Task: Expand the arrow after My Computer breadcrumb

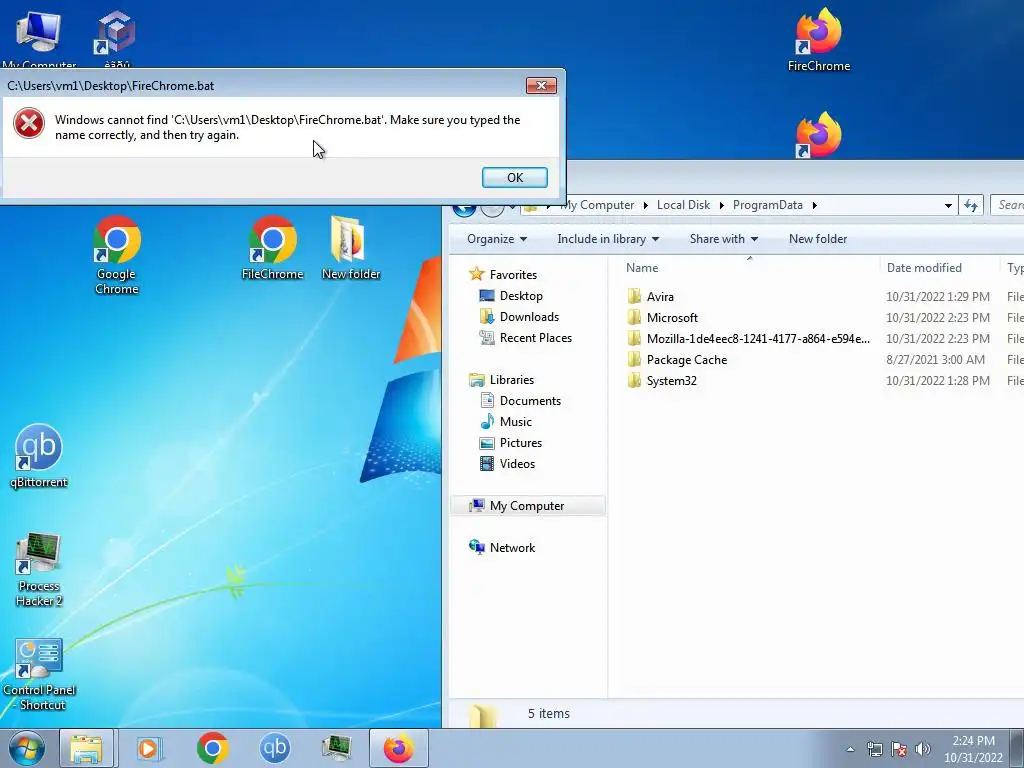Action: pyautogui.click(x=645, y=205)
